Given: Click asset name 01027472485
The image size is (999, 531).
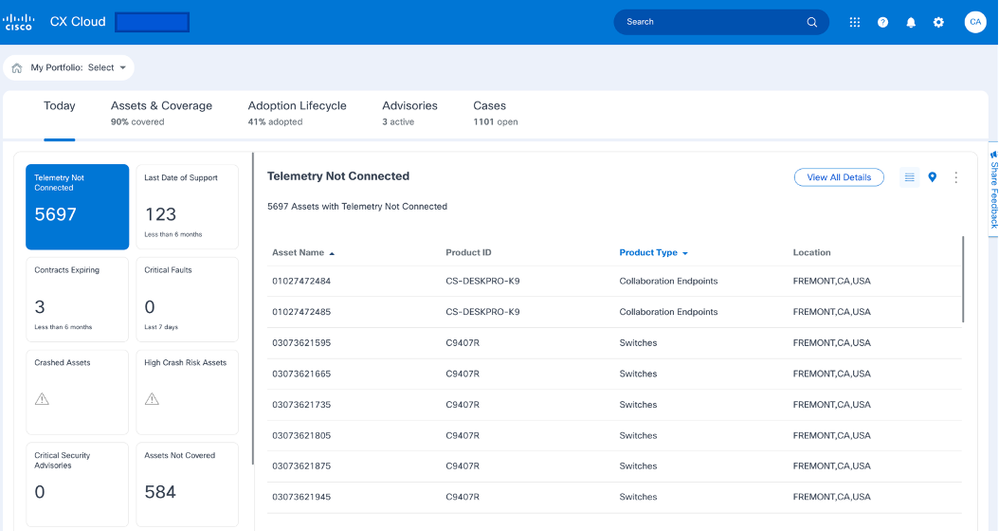Looking at the screenshot, I should 301,312.
